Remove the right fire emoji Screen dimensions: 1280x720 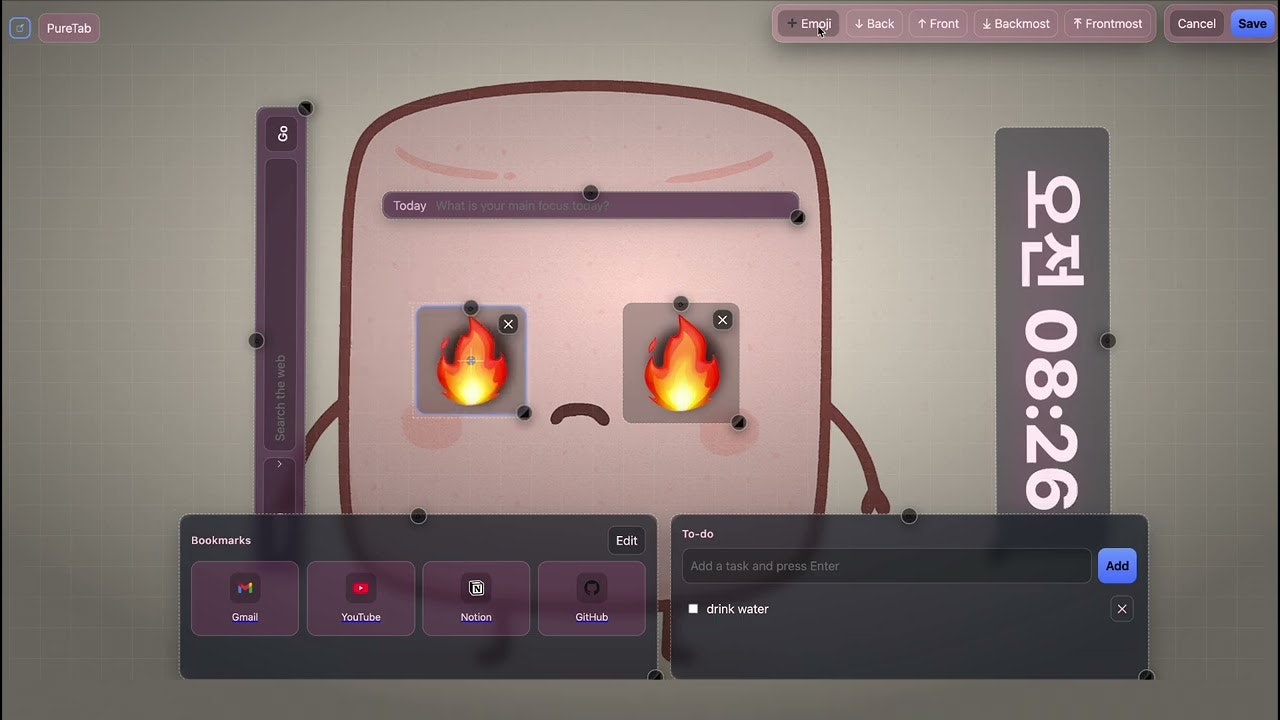coord(722,320)
